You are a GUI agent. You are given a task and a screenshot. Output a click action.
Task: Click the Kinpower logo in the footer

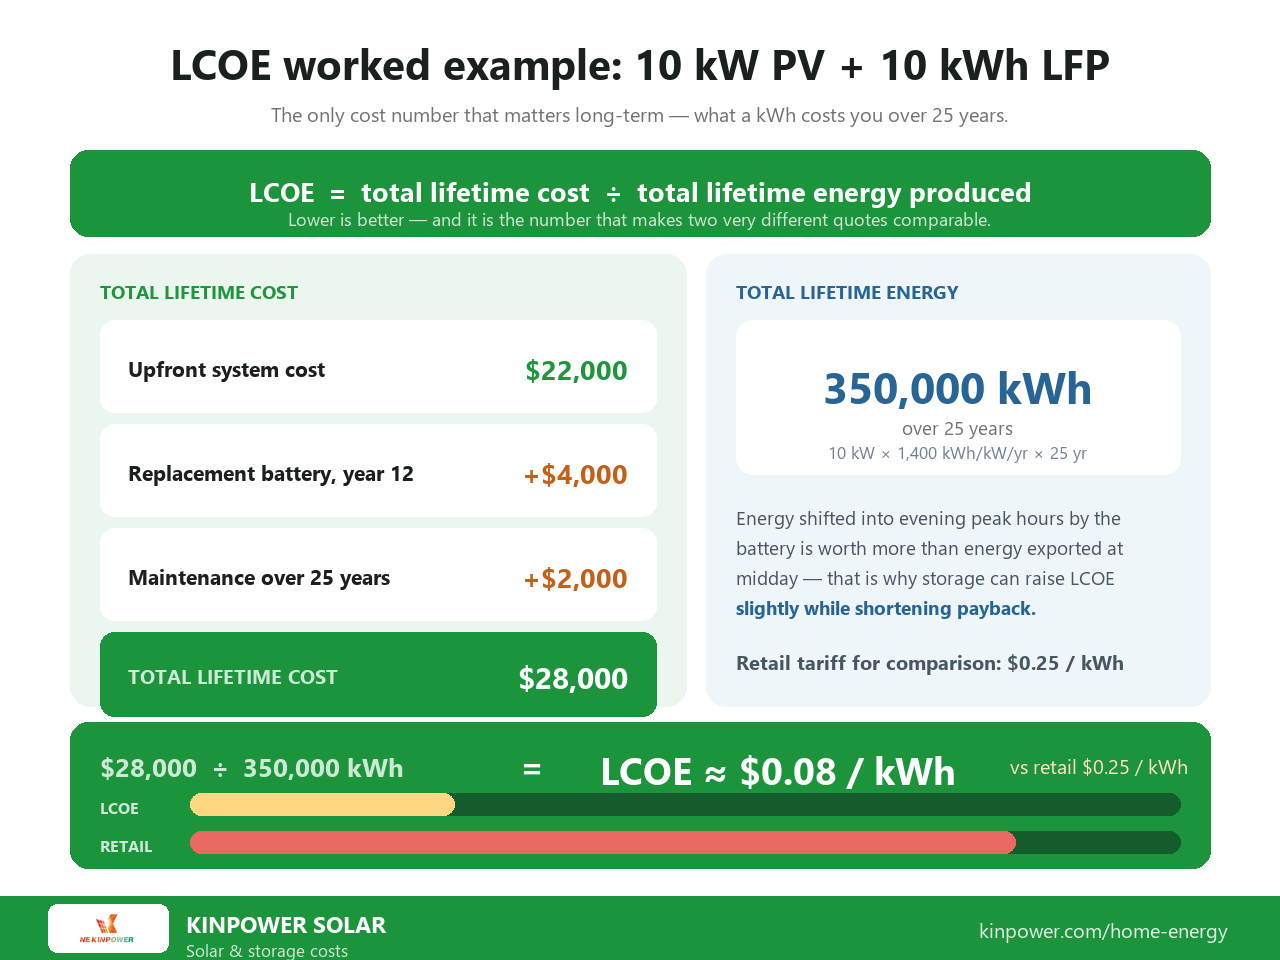108,928
